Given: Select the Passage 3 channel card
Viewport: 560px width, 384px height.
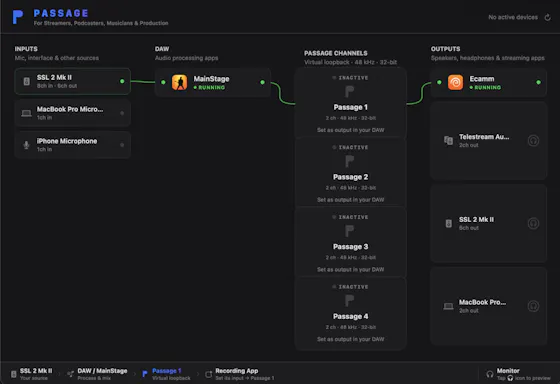Looking at the screenshot, I should (x=350, y=242).
